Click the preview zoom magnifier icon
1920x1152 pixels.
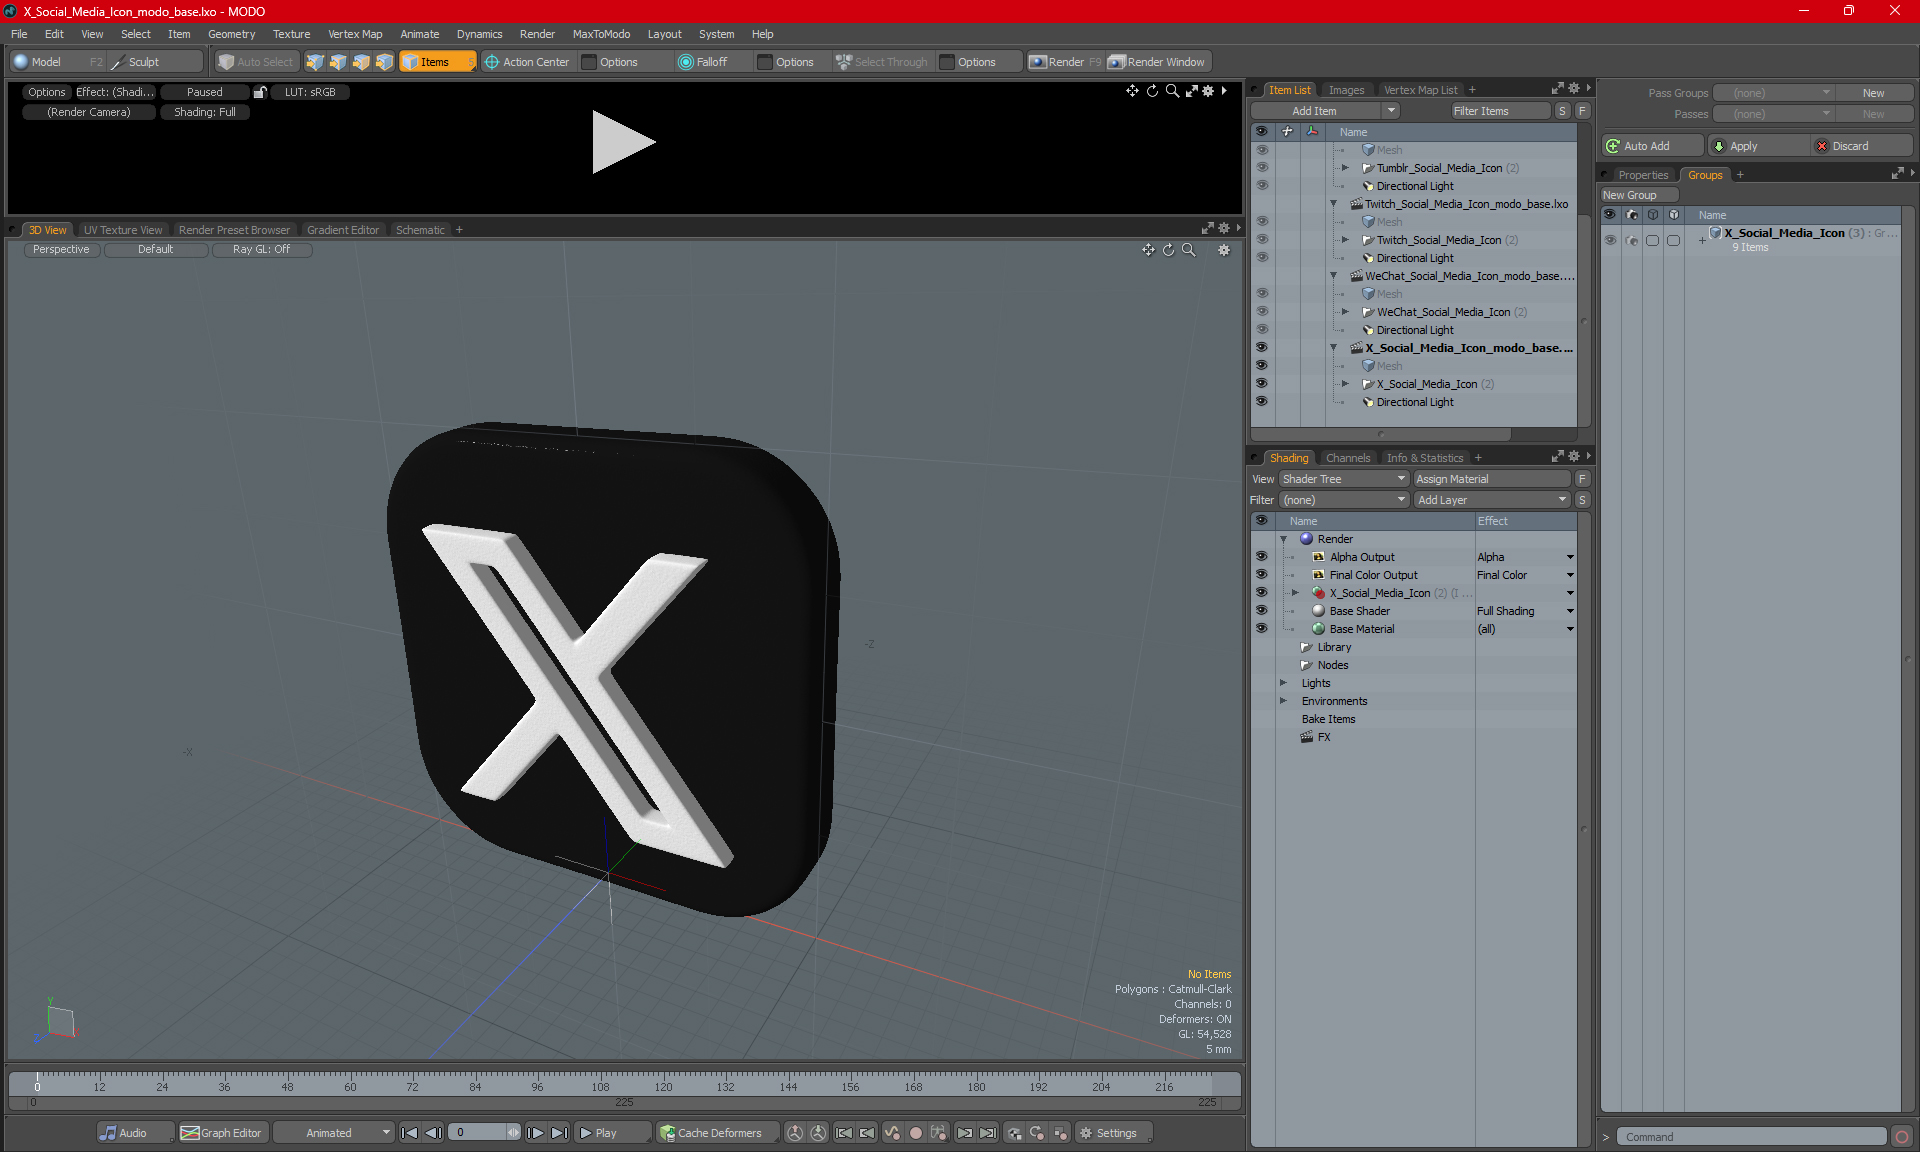[1172, 91]
